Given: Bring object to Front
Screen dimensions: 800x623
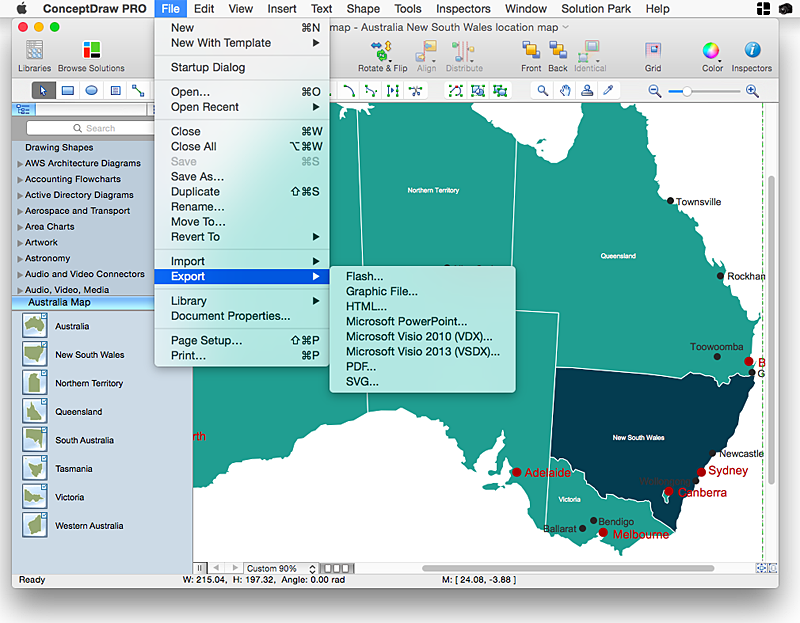Looking at the screenshot, I should click(531, 52).
